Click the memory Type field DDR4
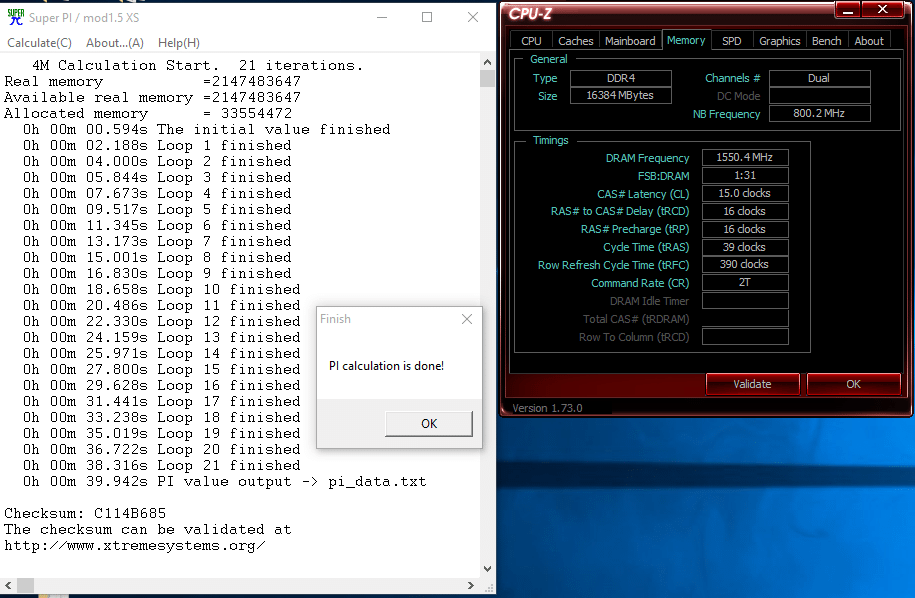 (620, 78)
